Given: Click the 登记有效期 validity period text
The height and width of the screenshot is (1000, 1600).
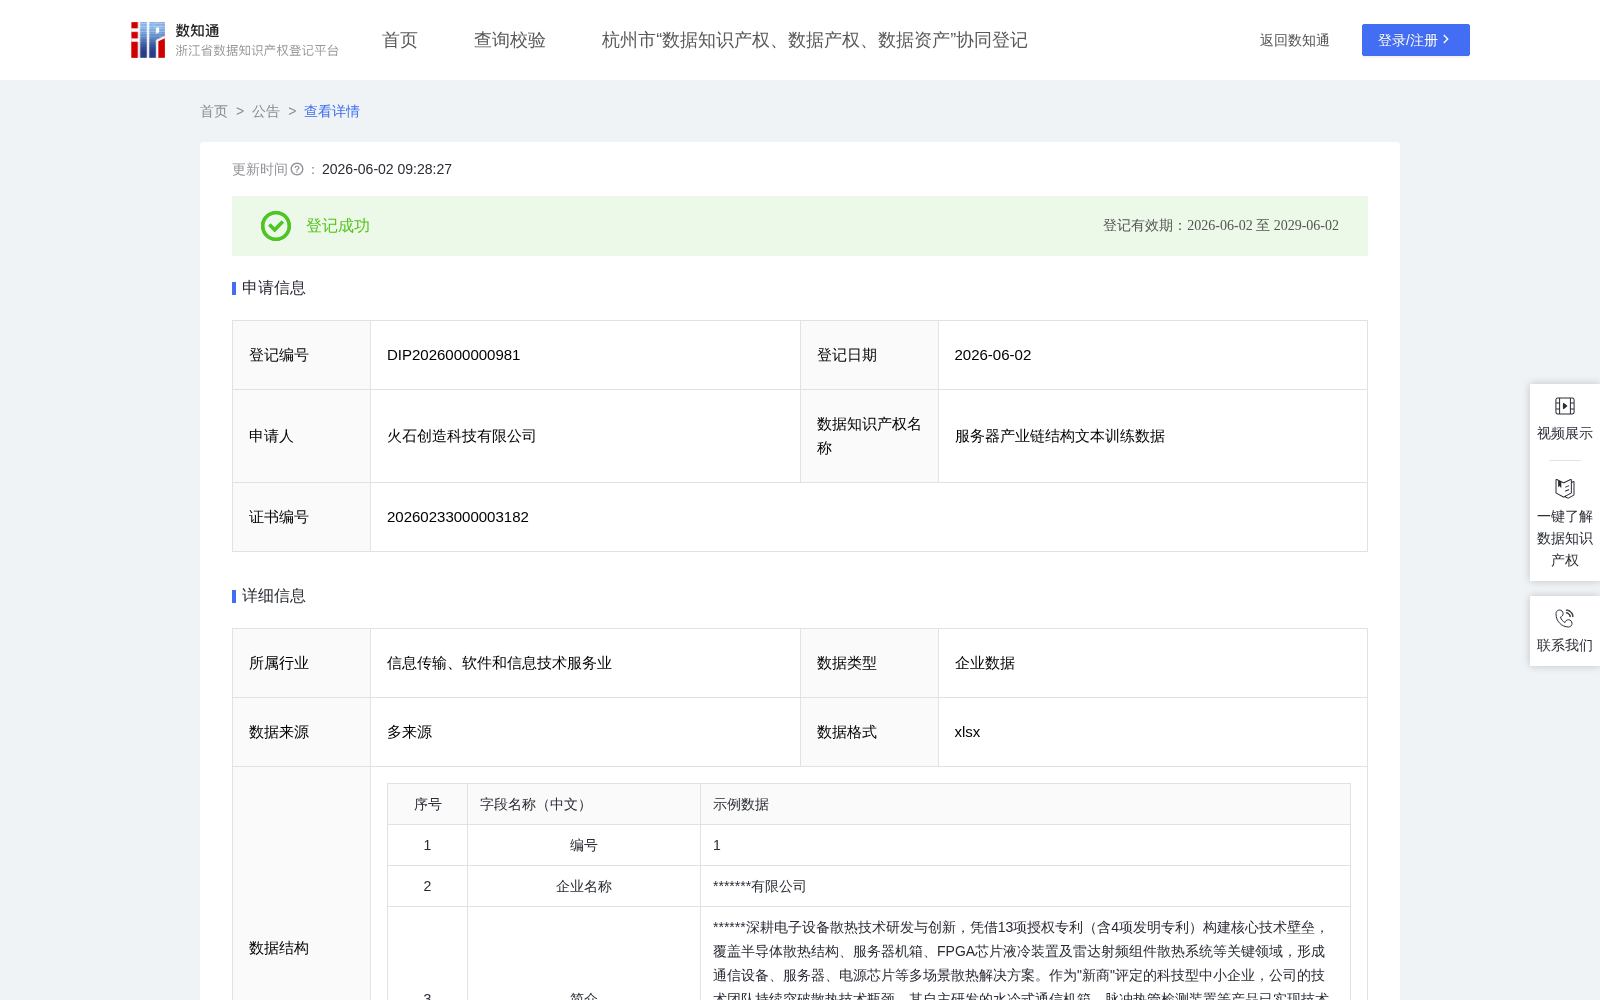Looking at the screenshot, I should (x=1221, y=226).
